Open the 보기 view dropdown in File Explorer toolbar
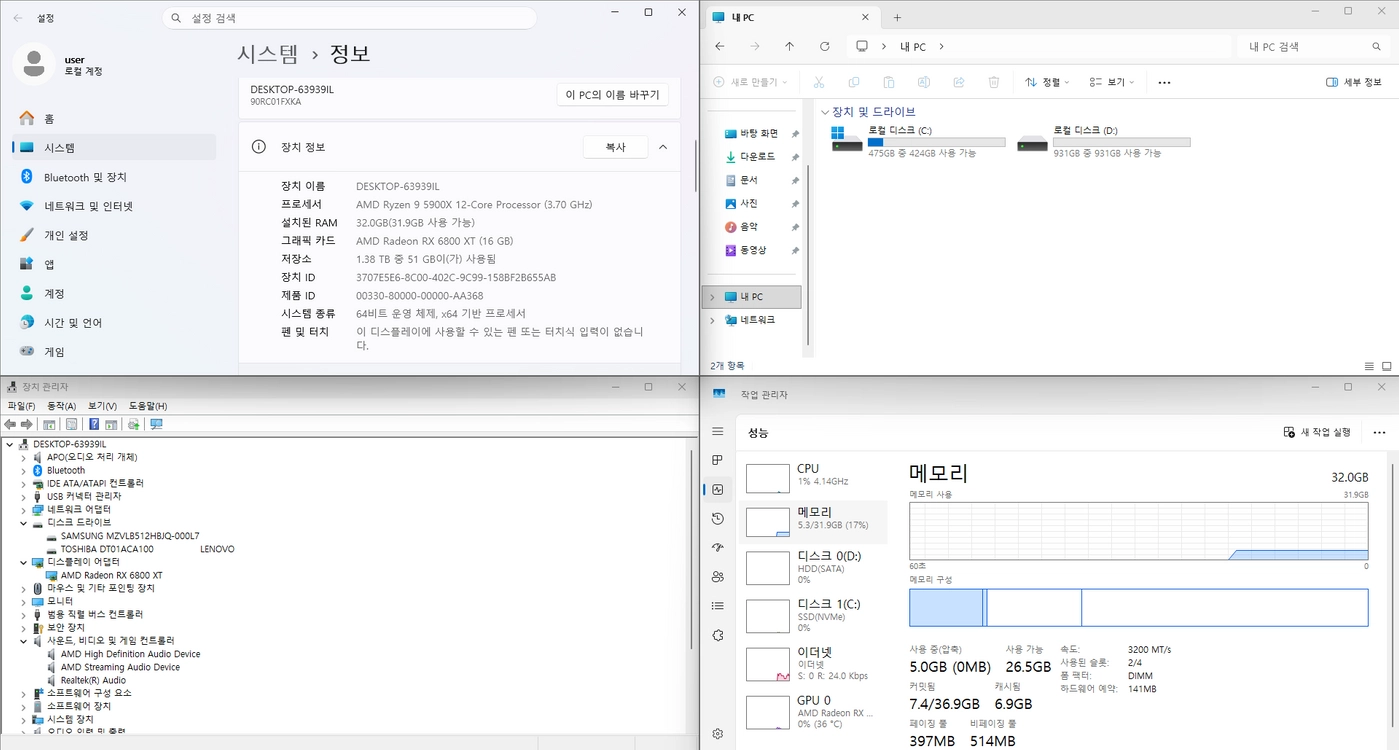Image resolution: width=1399 pixels, height=750 pixels. click(x=1113, y=82)
